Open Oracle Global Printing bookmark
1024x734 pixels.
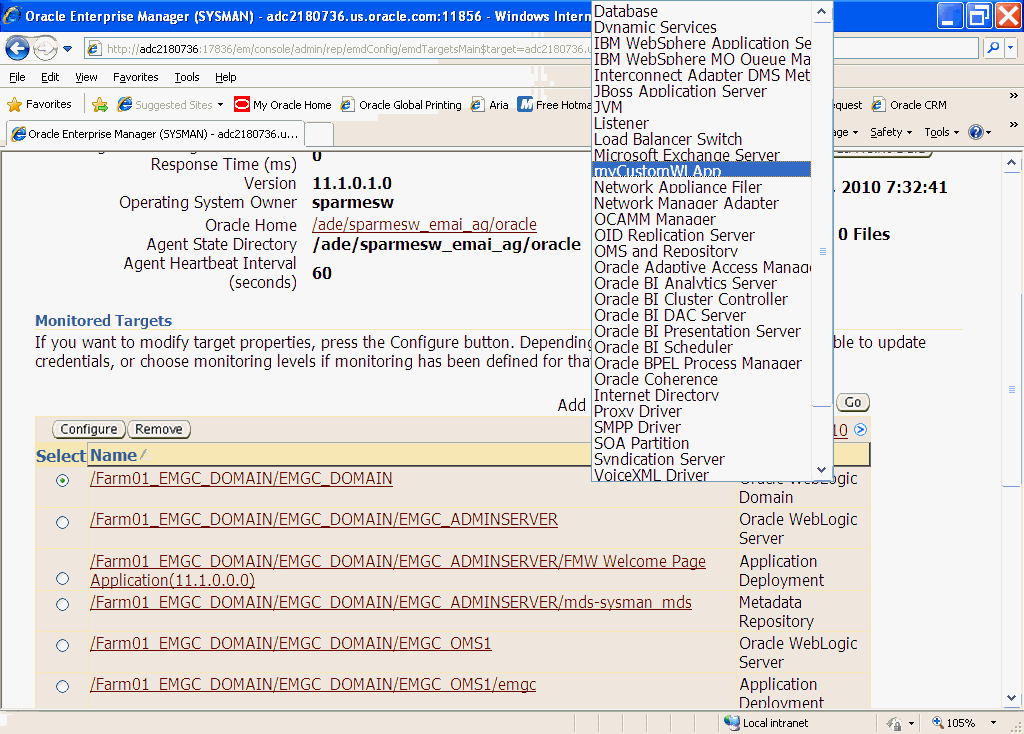pyautogui.click(x=402, y=104)
